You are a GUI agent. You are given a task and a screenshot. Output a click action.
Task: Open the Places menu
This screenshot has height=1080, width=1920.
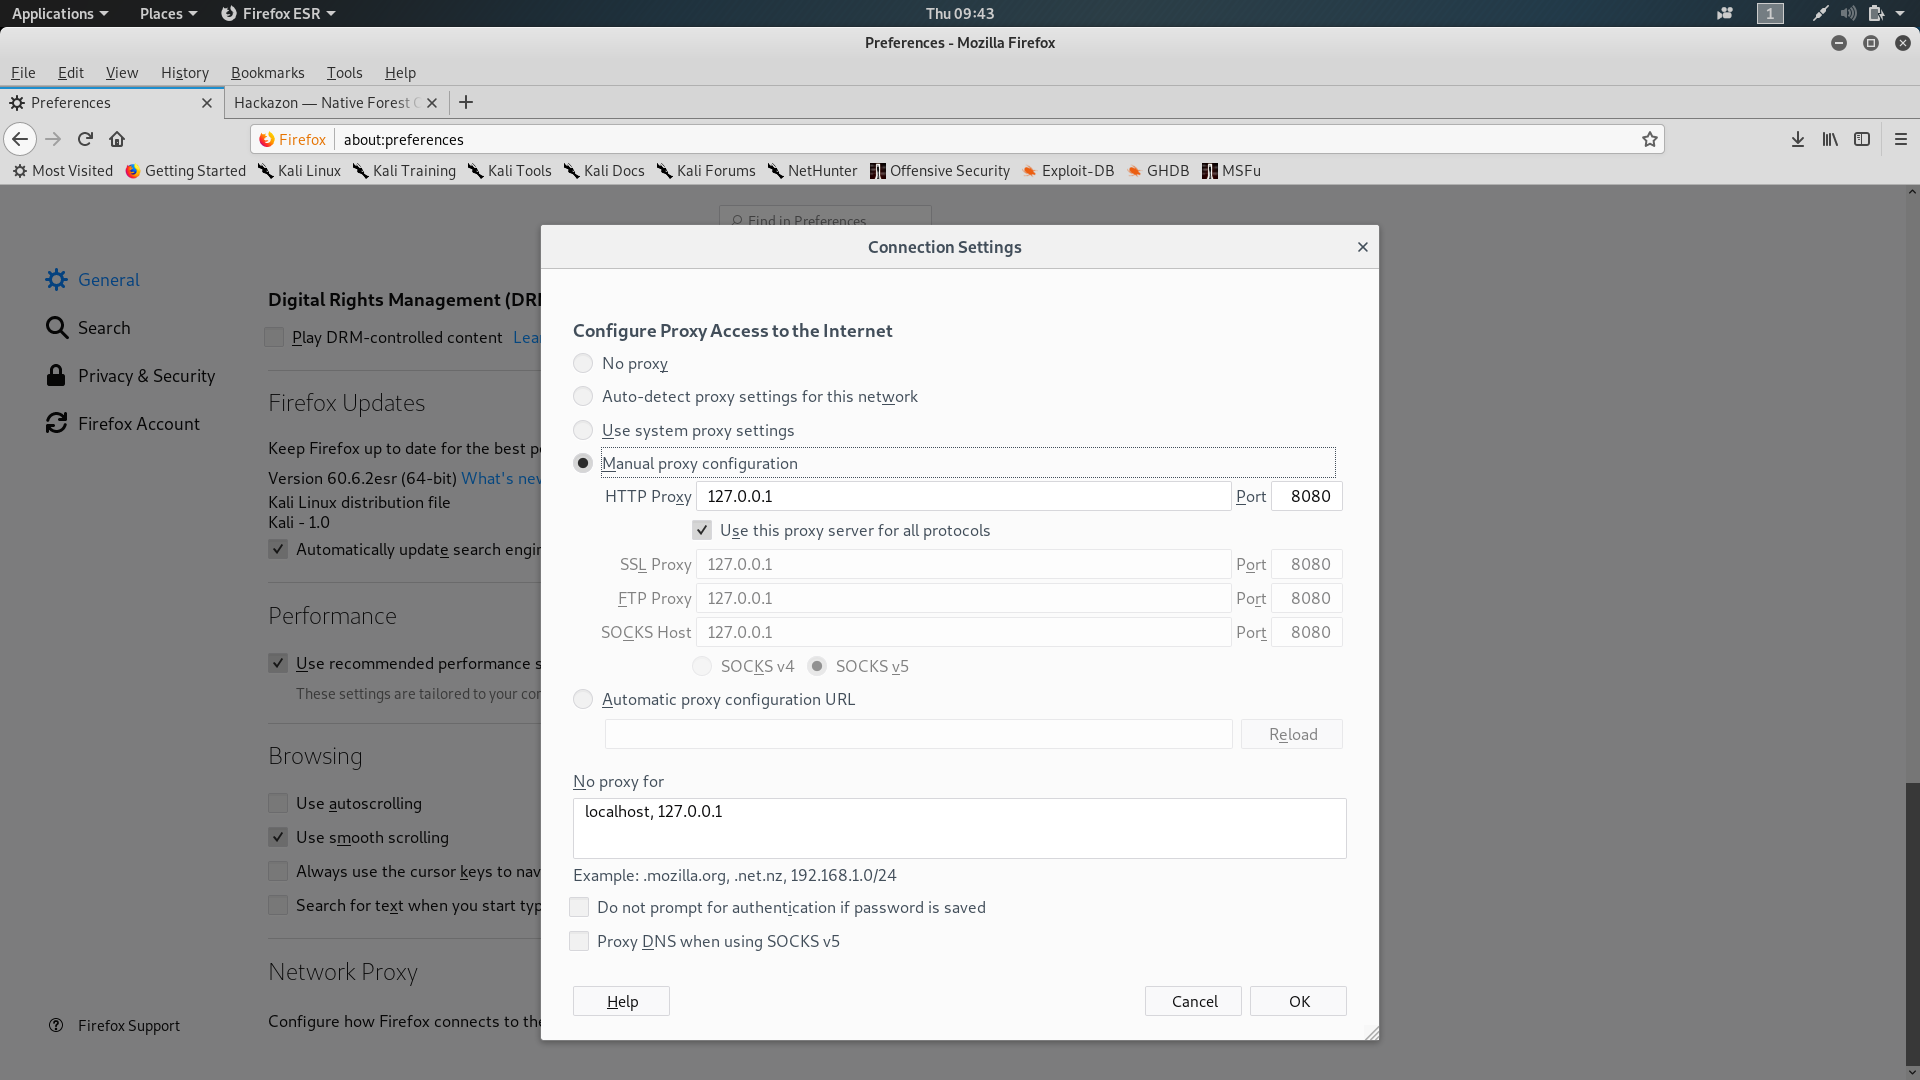[x=162, y=13]
